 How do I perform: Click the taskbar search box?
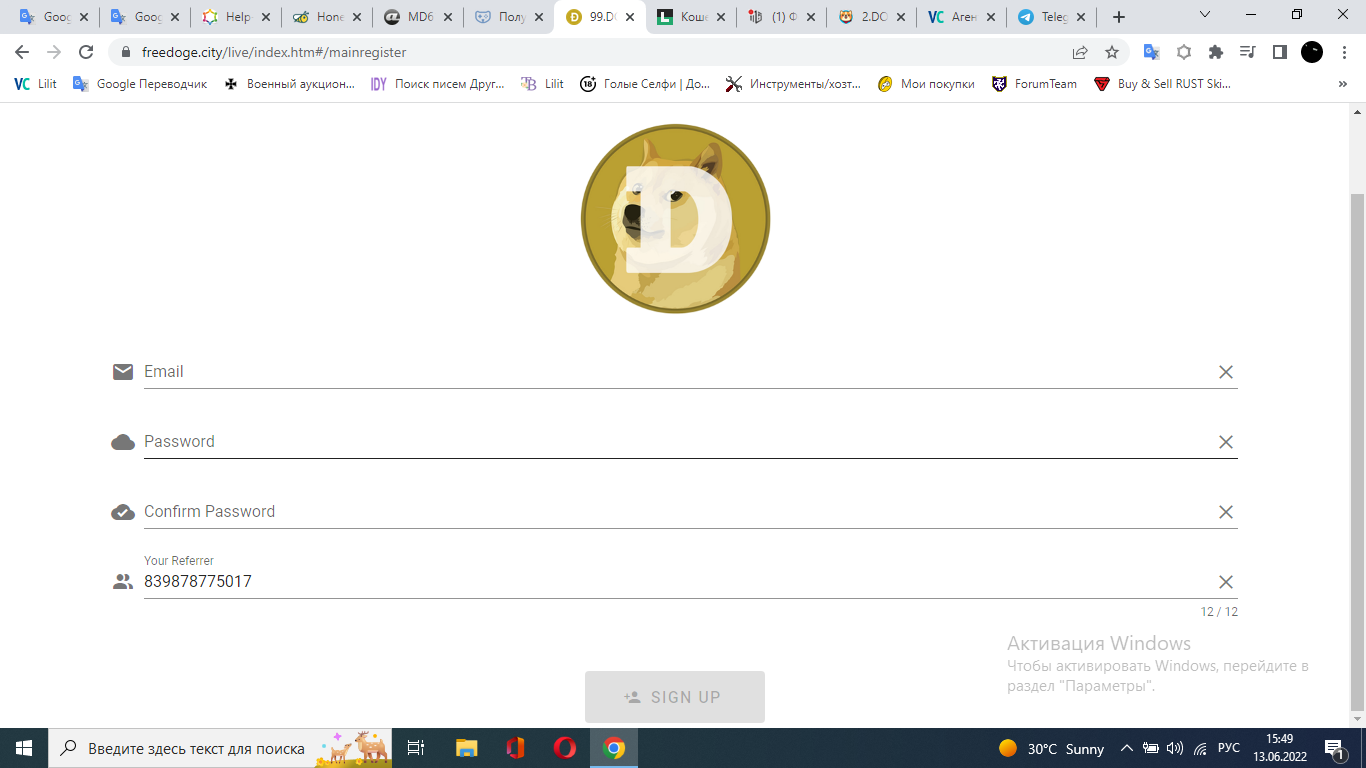tap(220, 748)
